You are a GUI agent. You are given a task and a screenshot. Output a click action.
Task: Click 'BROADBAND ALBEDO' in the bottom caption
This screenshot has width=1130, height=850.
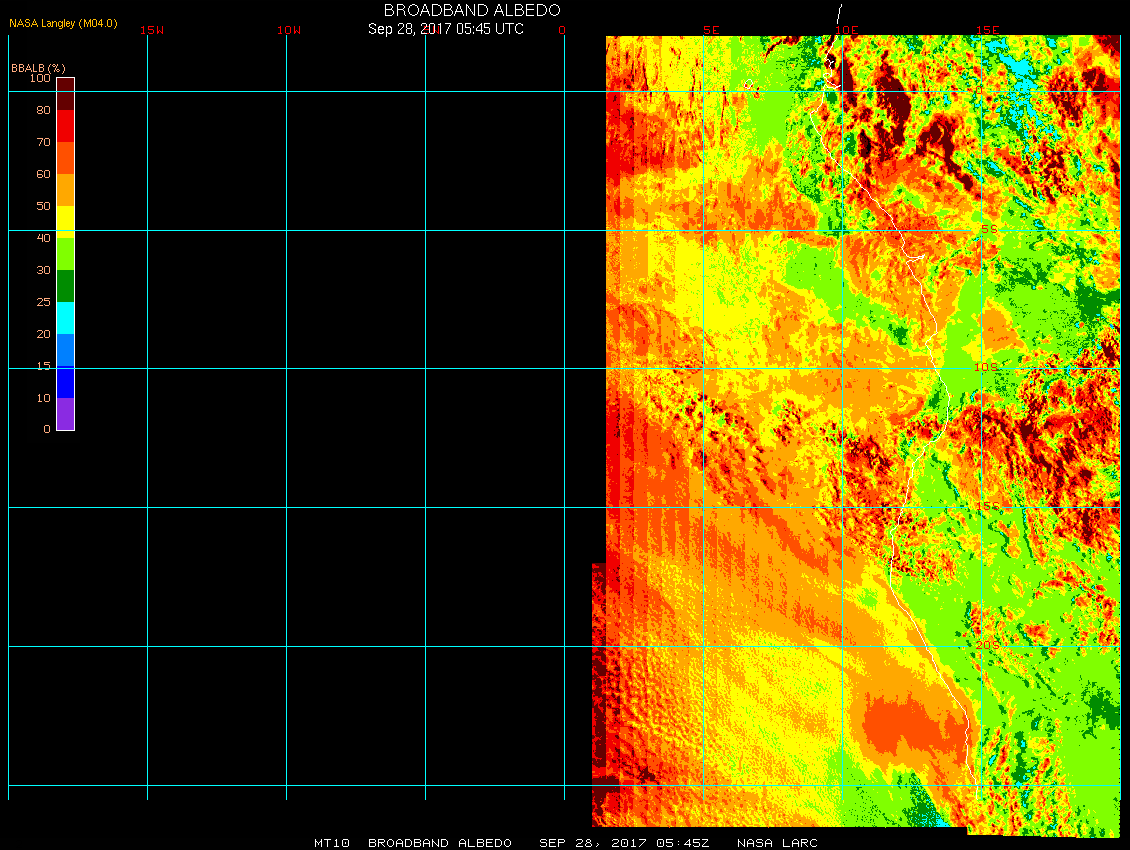coord(440,843)
